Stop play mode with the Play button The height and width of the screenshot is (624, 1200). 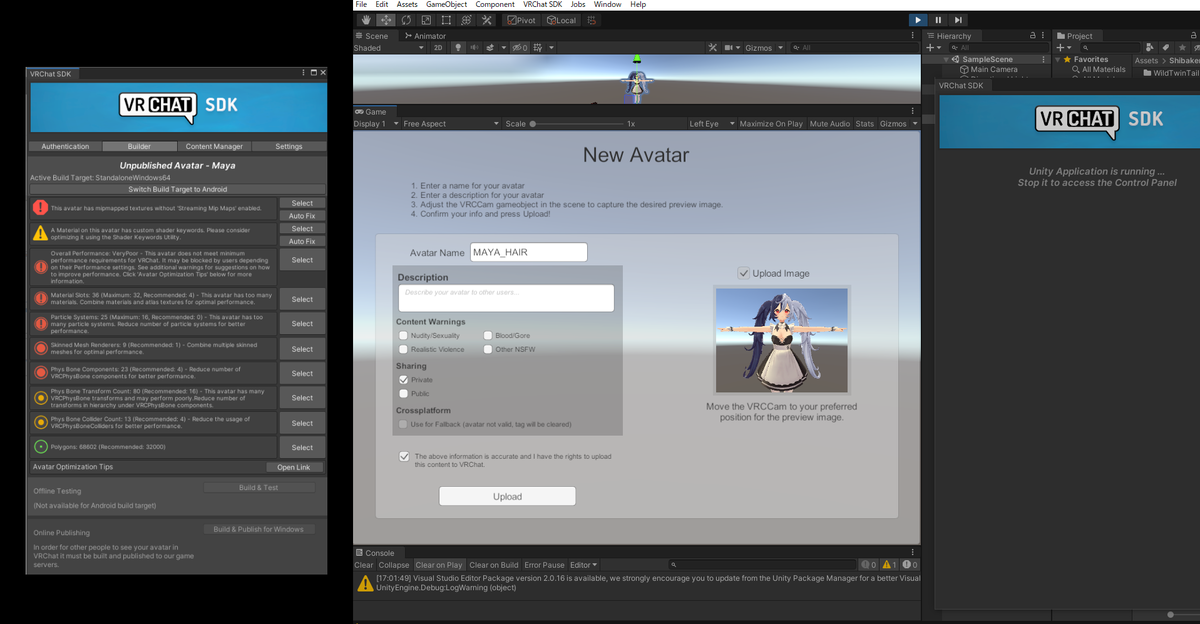[918, 20]
